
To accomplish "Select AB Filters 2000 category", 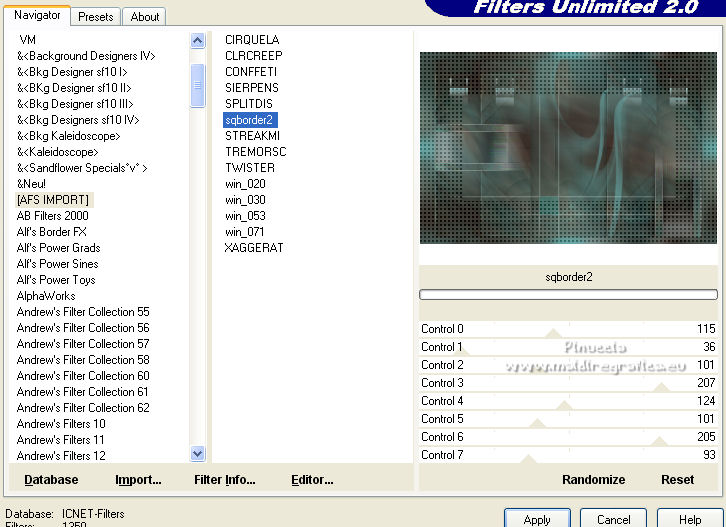I will pyautogui.click(x=52, y=216).
